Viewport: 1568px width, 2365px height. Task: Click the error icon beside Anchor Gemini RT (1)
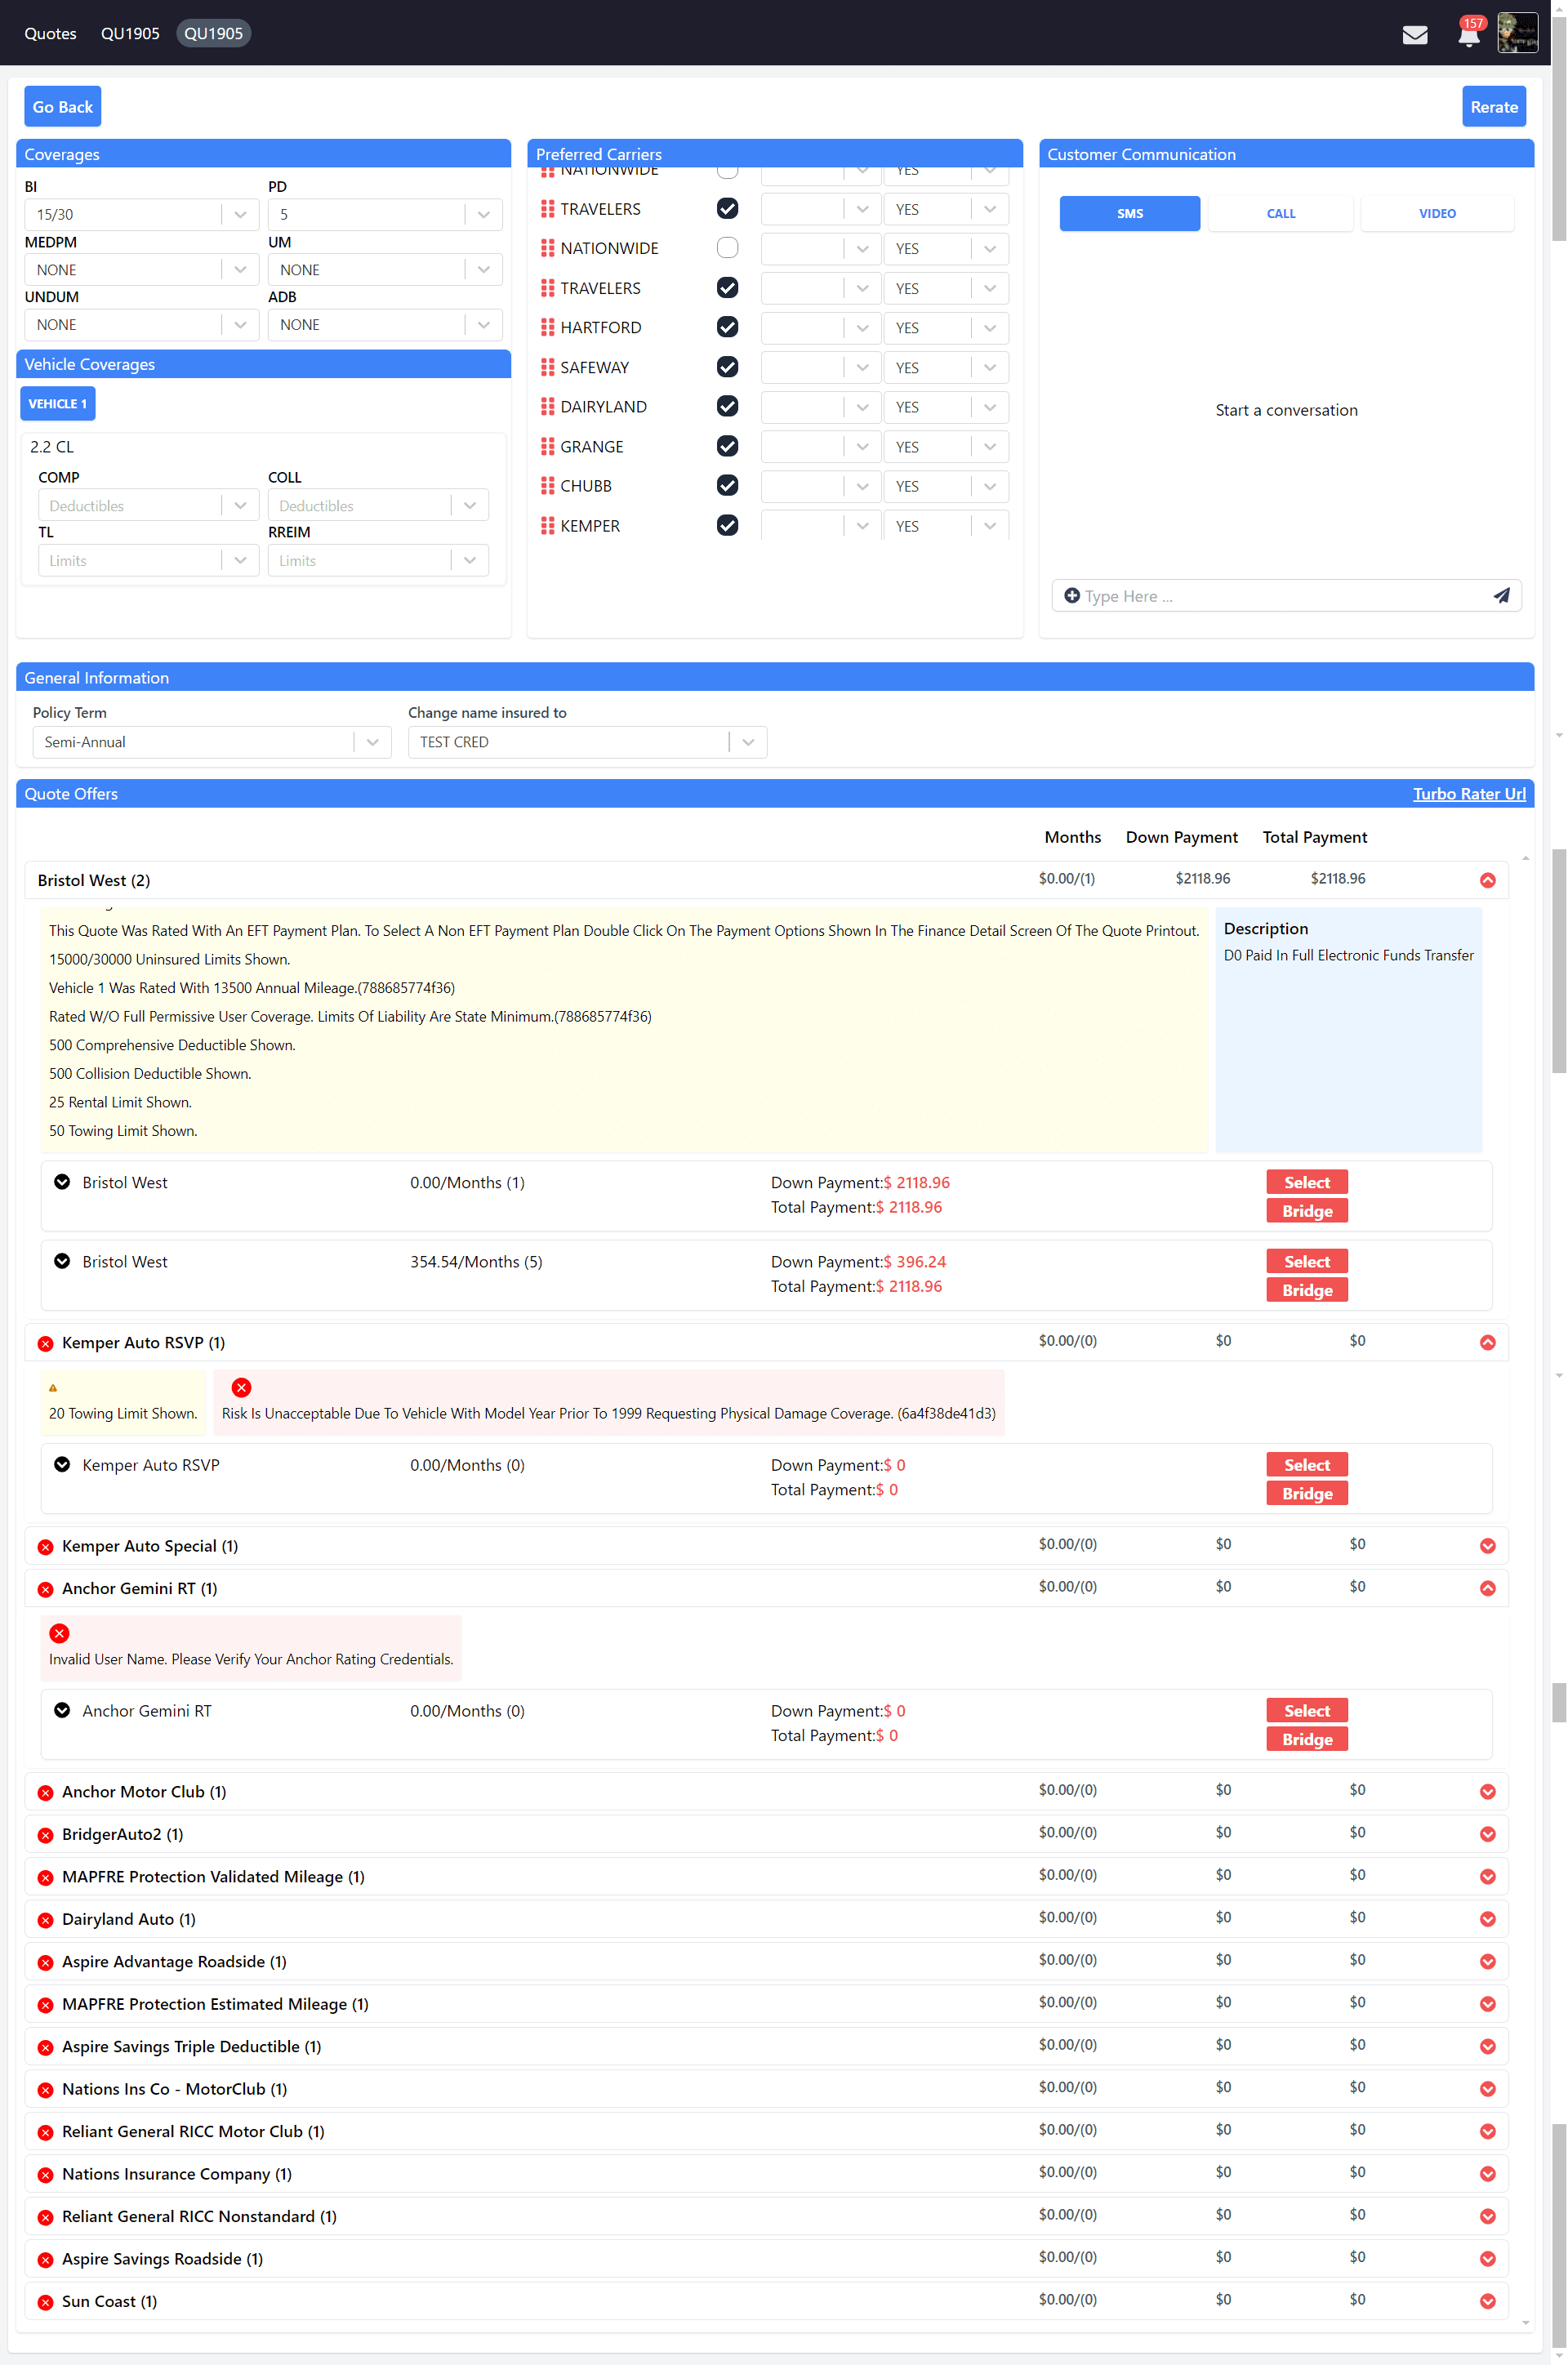tap(45, 1589)
